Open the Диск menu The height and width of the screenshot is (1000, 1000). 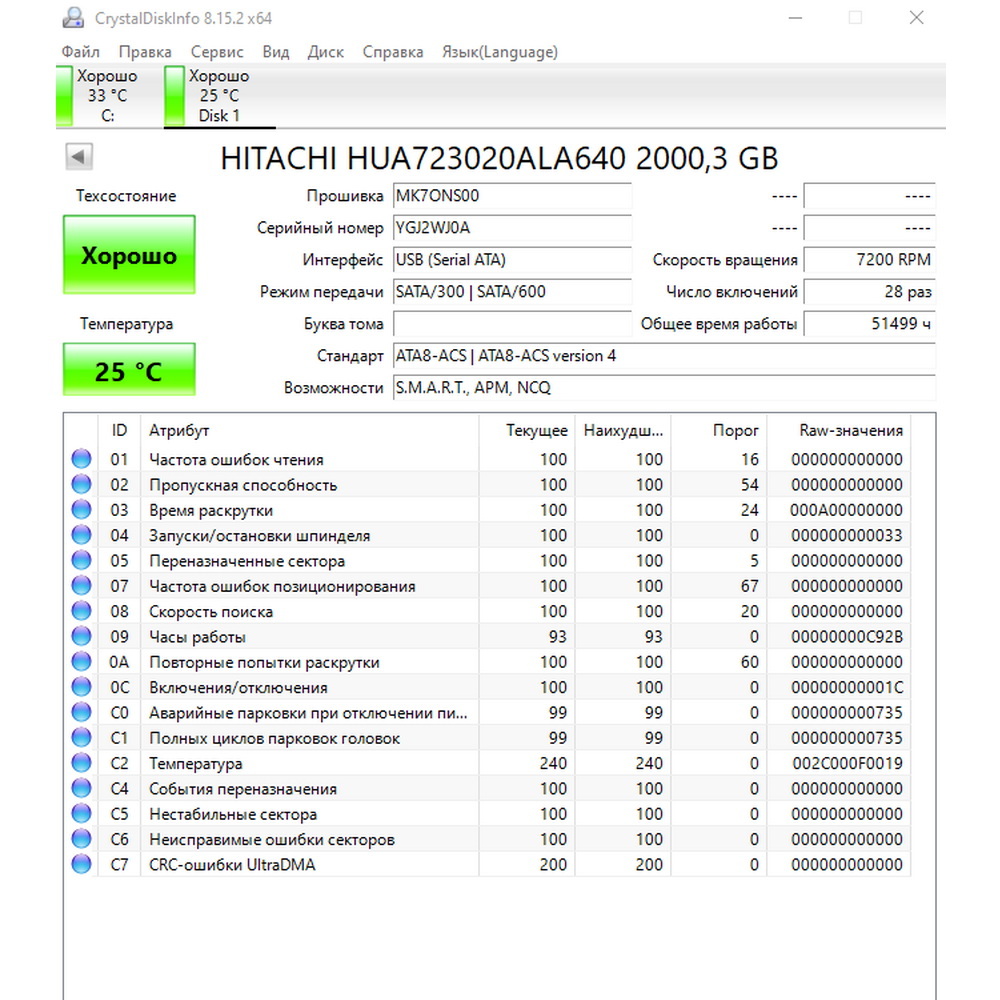pyautogui.click(x=325, y=52)
